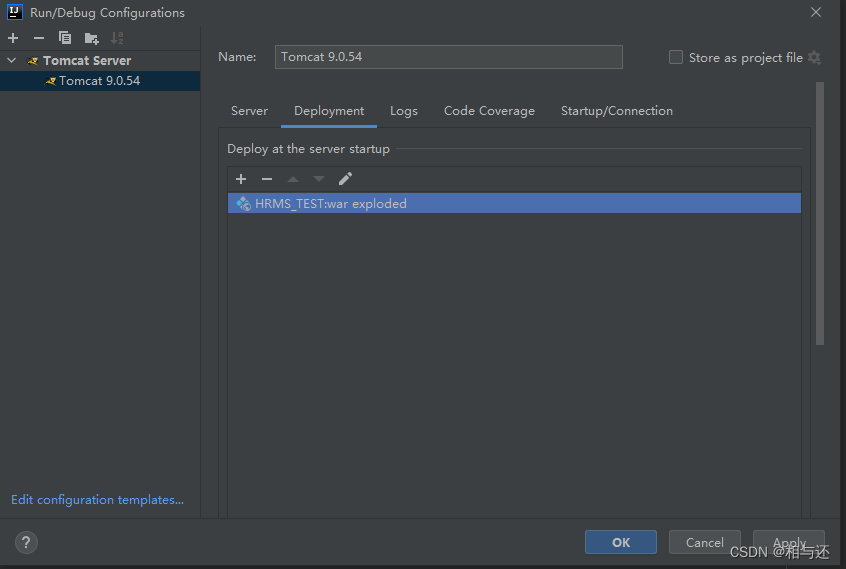Sort configurations alphabetically icon
Image resolution: width=846 pixels, height=569 pixels.
(x=117, y=38)
